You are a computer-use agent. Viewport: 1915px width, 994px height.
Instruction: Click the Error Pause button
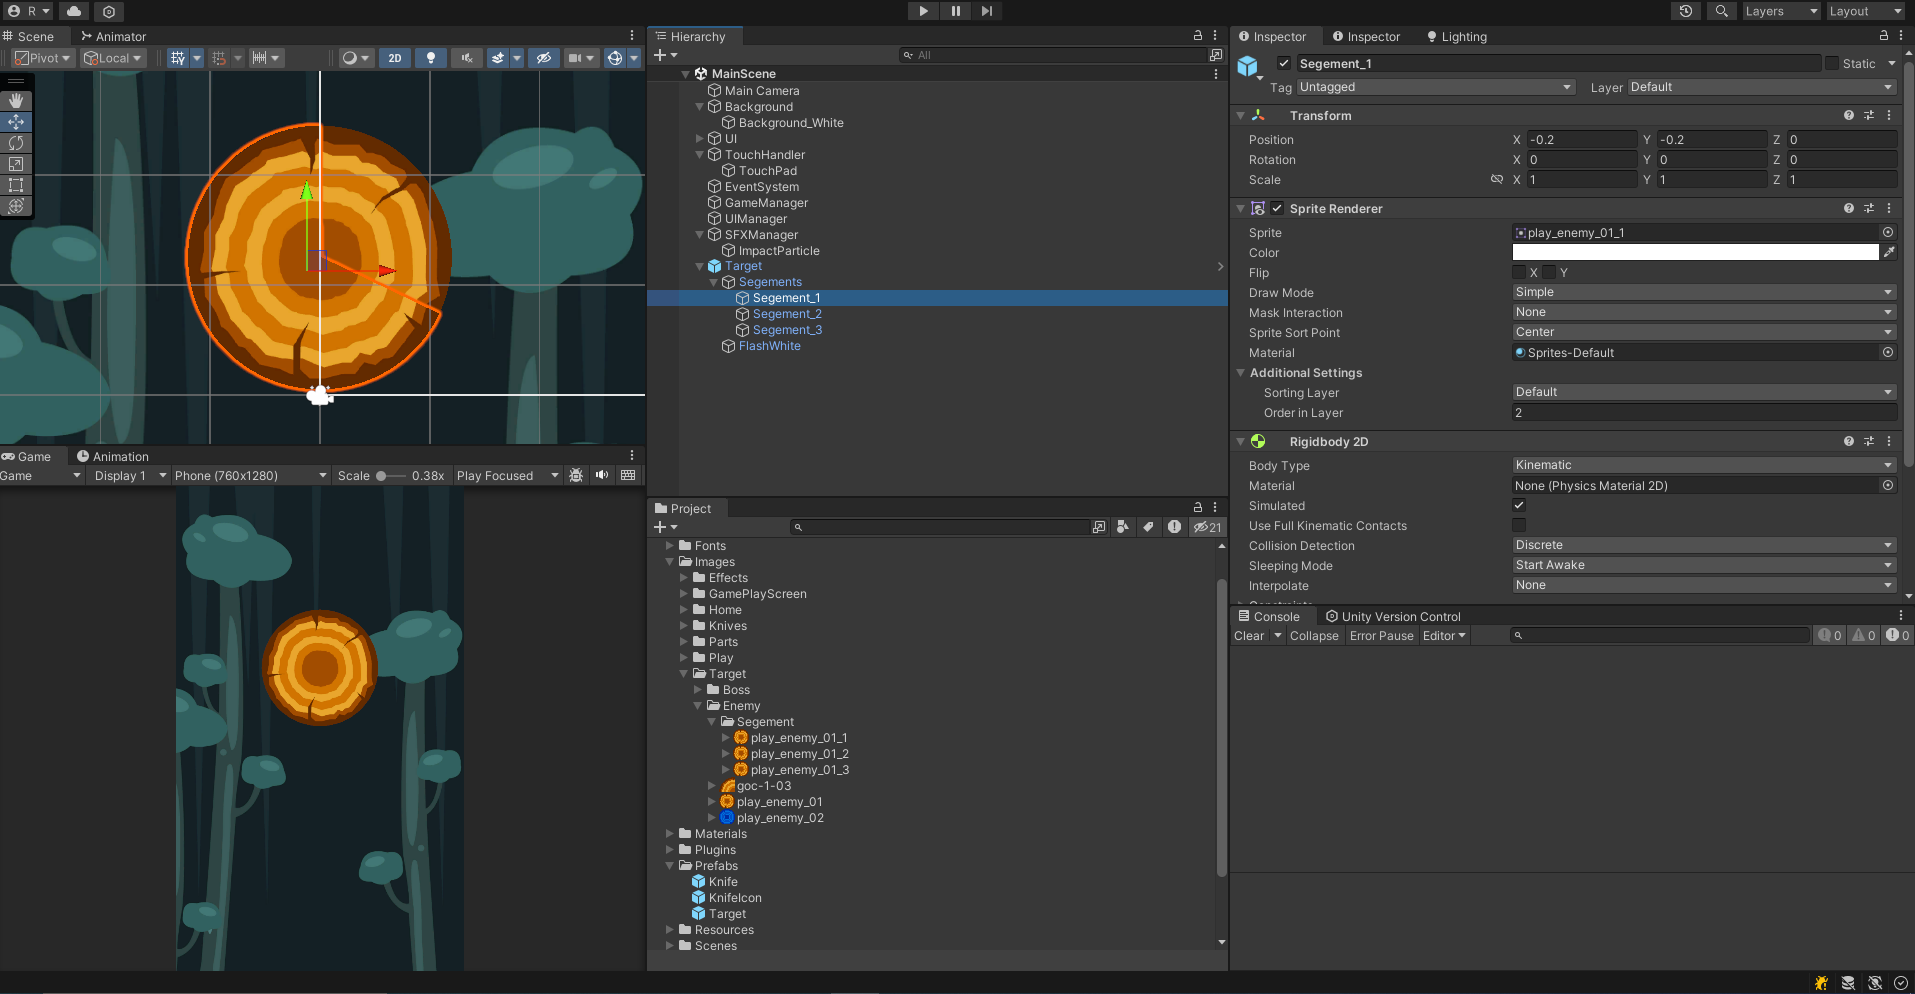tap(1381, 636)
